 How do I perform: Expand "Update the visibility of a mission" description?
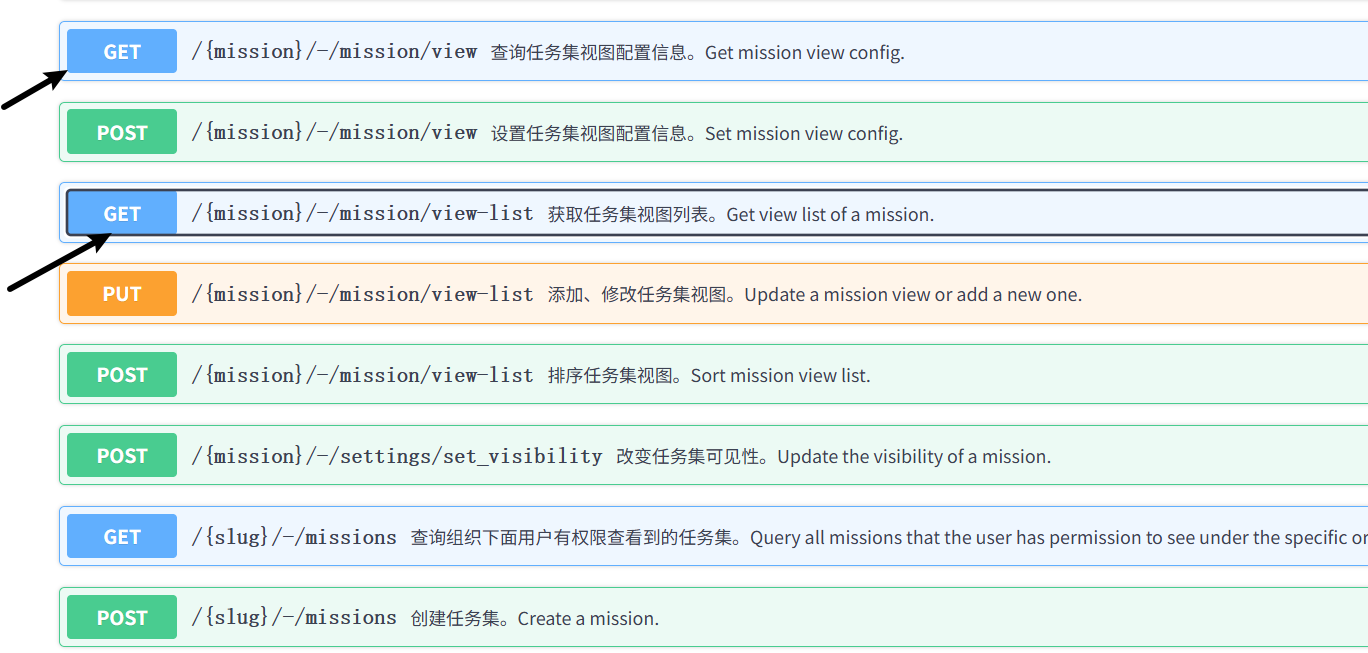tap(833, 457)
